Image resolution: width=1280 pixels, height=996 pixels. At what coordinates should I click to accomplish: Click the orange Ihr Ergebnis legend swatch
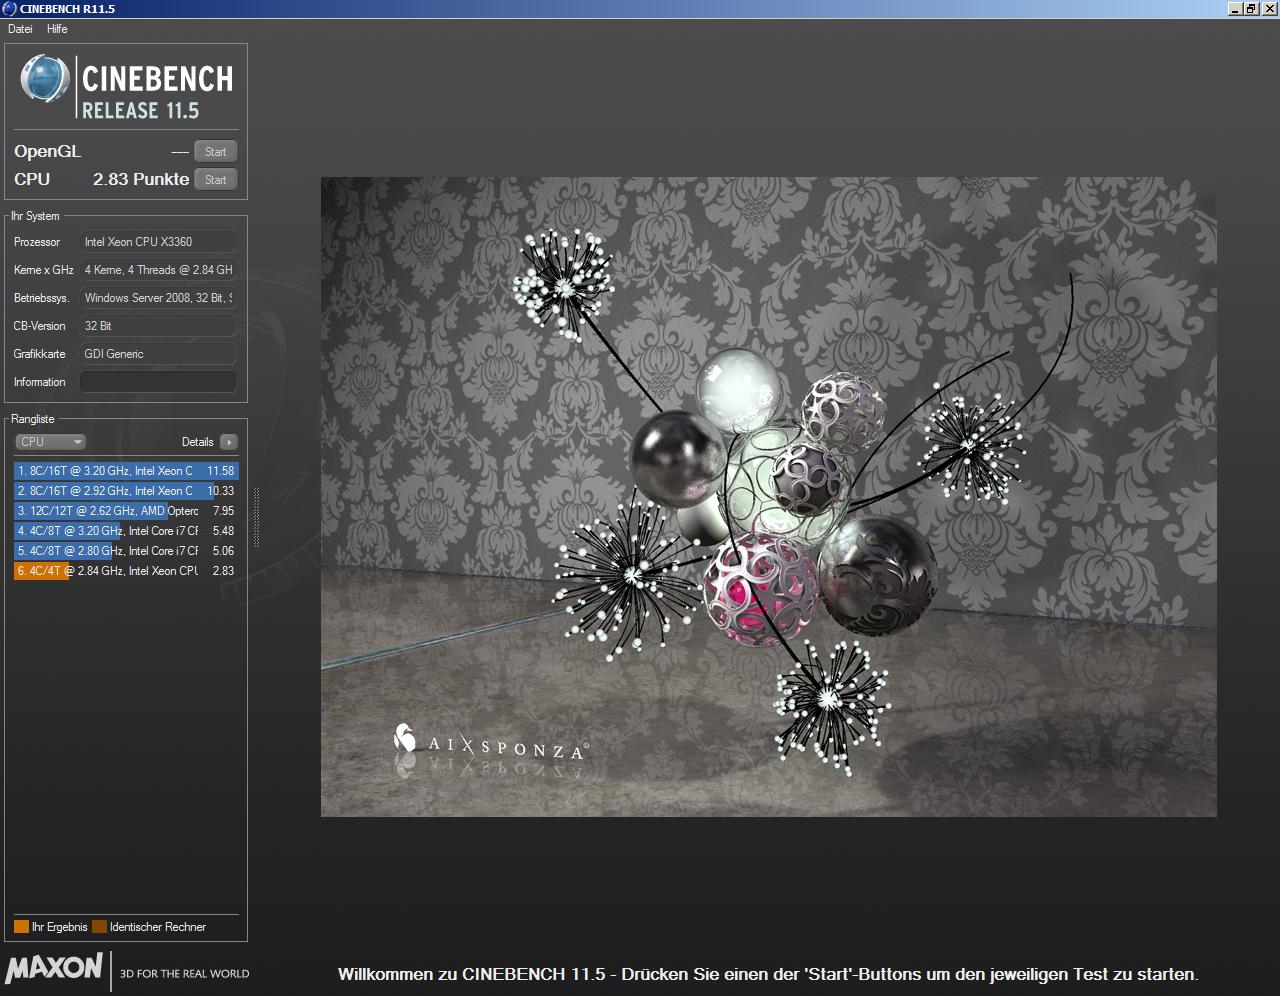pyautogui.click(x=21, y=927)
